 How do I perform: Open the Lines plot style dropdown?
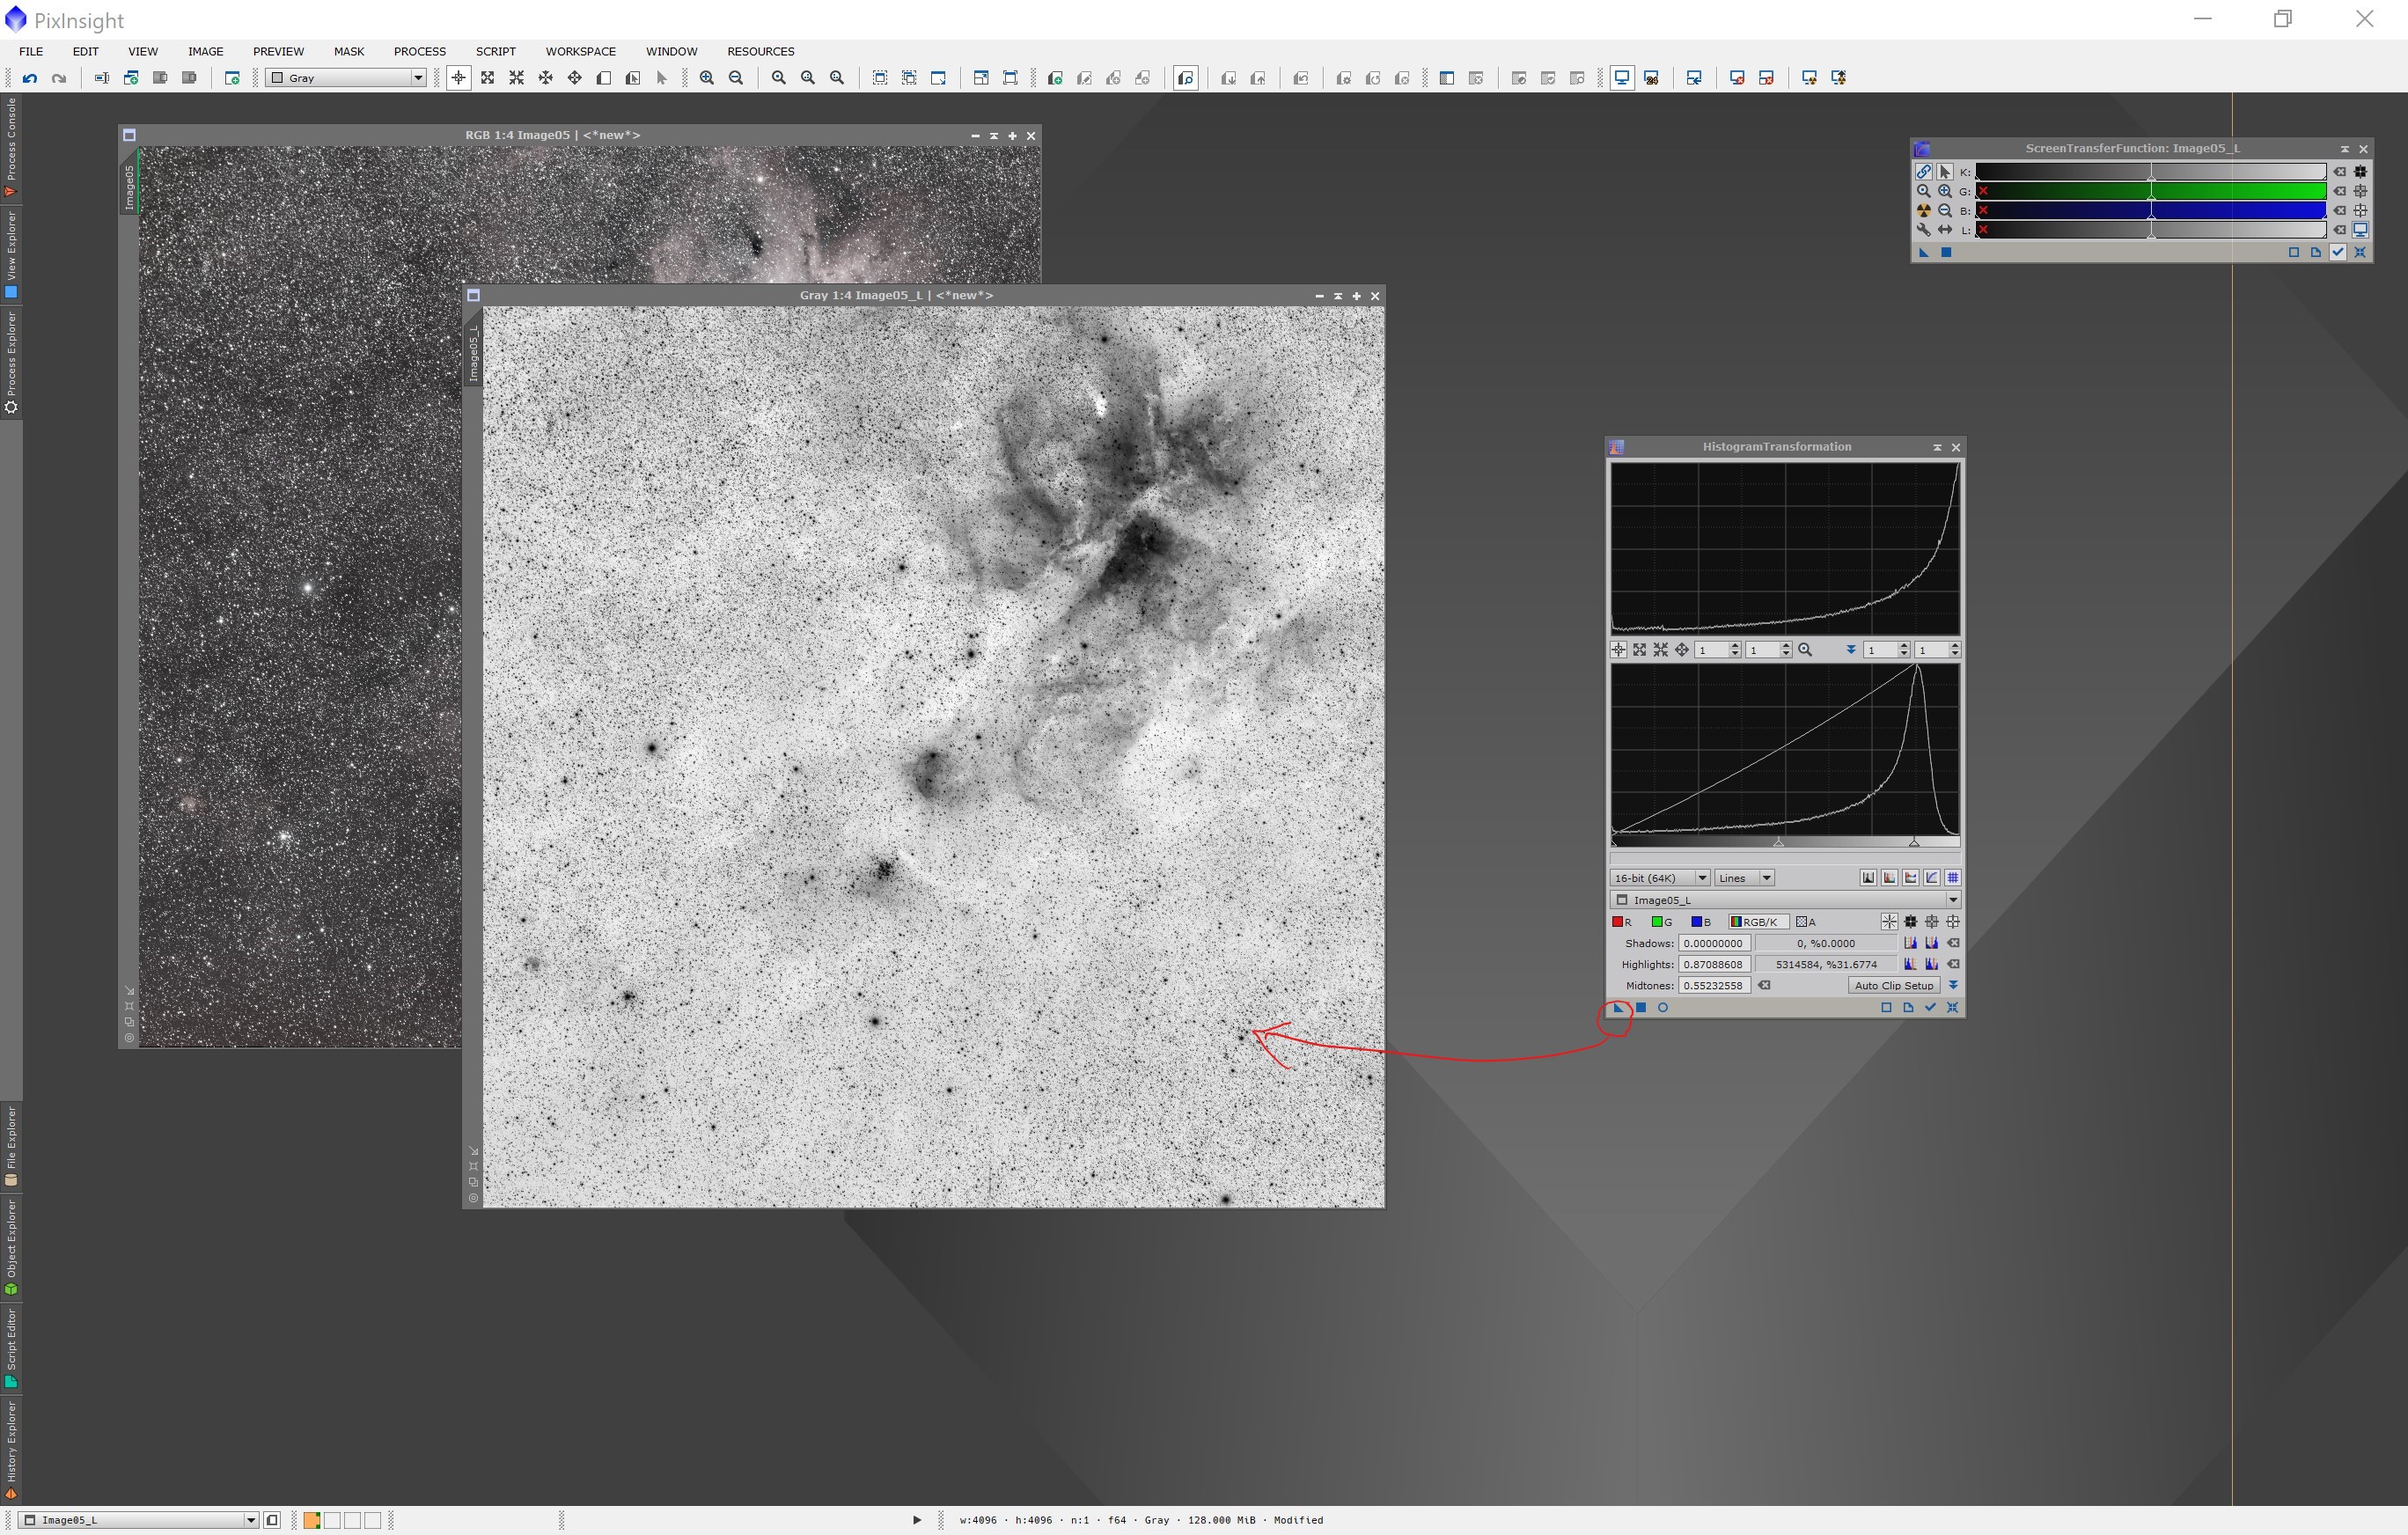[x=1745, y=878]
